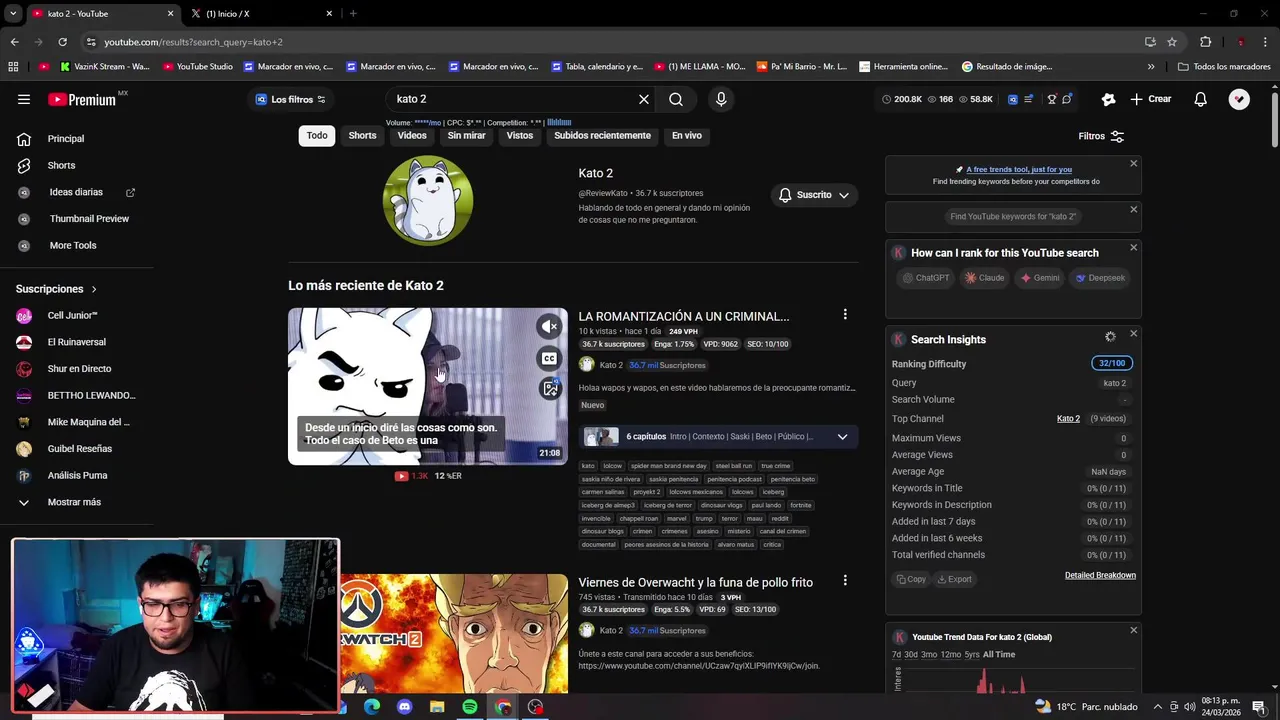Click the star-shaped icon left of Crear
This screenshot has width=1280, height=720.
pyautogui.click(x=1108, y=99)
